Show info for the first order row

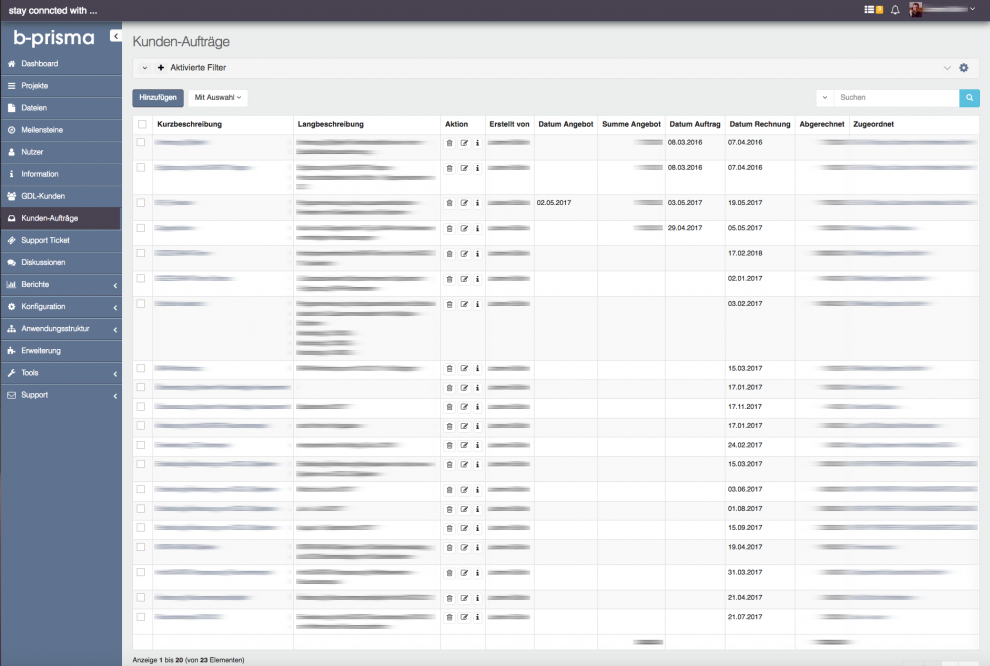(x=477, y=143)
